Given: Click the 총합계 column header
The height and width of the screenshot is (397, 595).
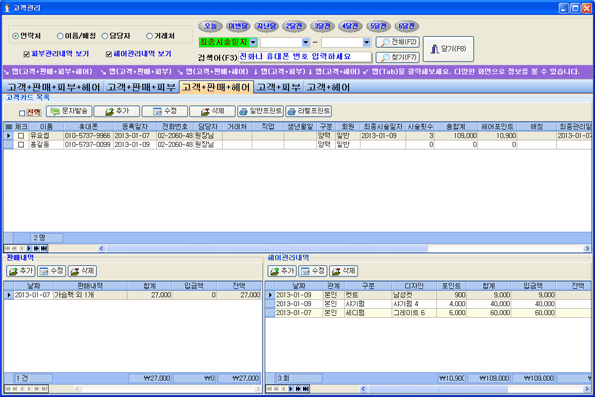Looking at the screenshot, I should pos(456,126).
